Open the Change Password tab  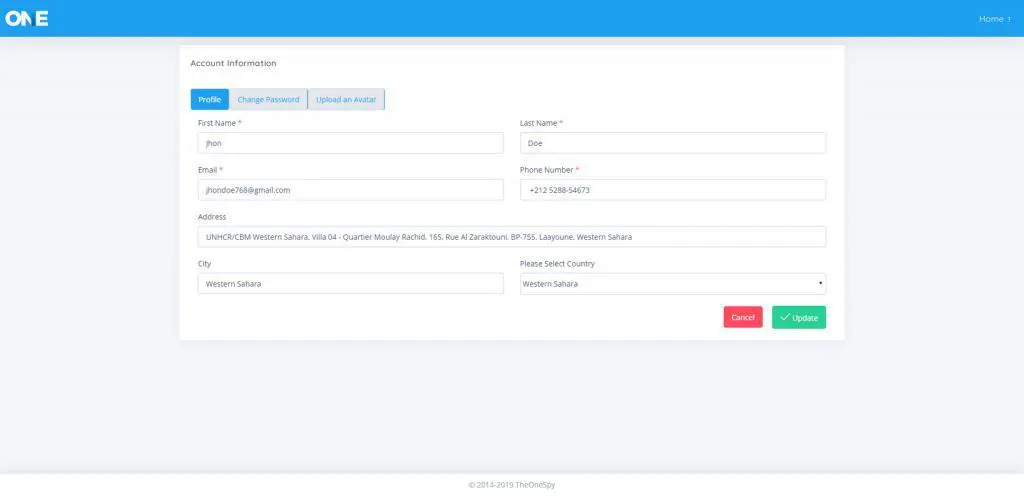(x=268, y=99)
